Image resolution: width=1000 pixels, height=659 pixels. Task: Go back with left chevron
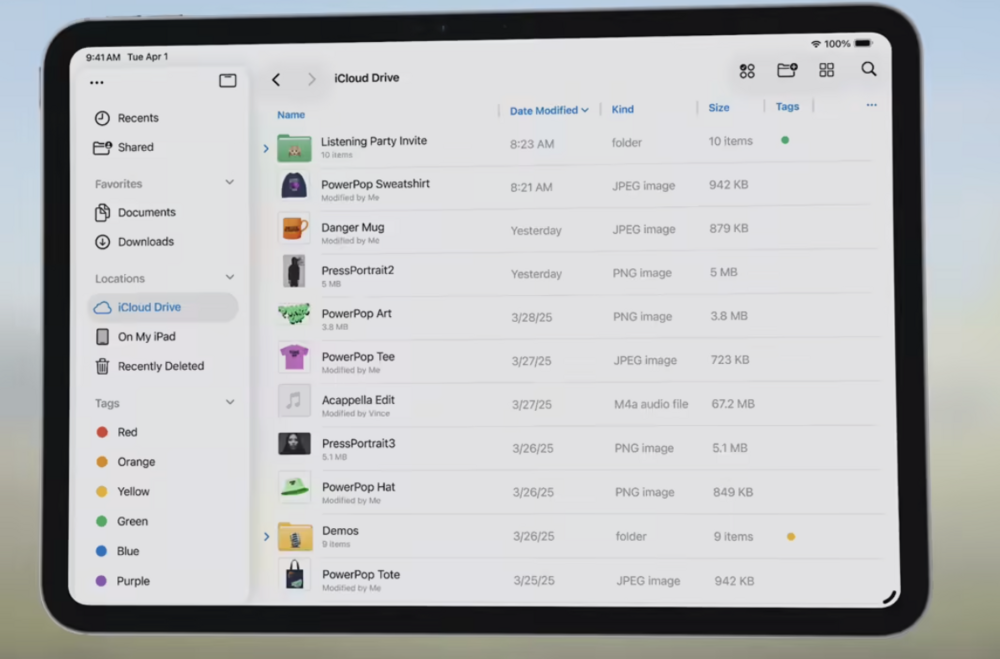[x=276, y=80]
